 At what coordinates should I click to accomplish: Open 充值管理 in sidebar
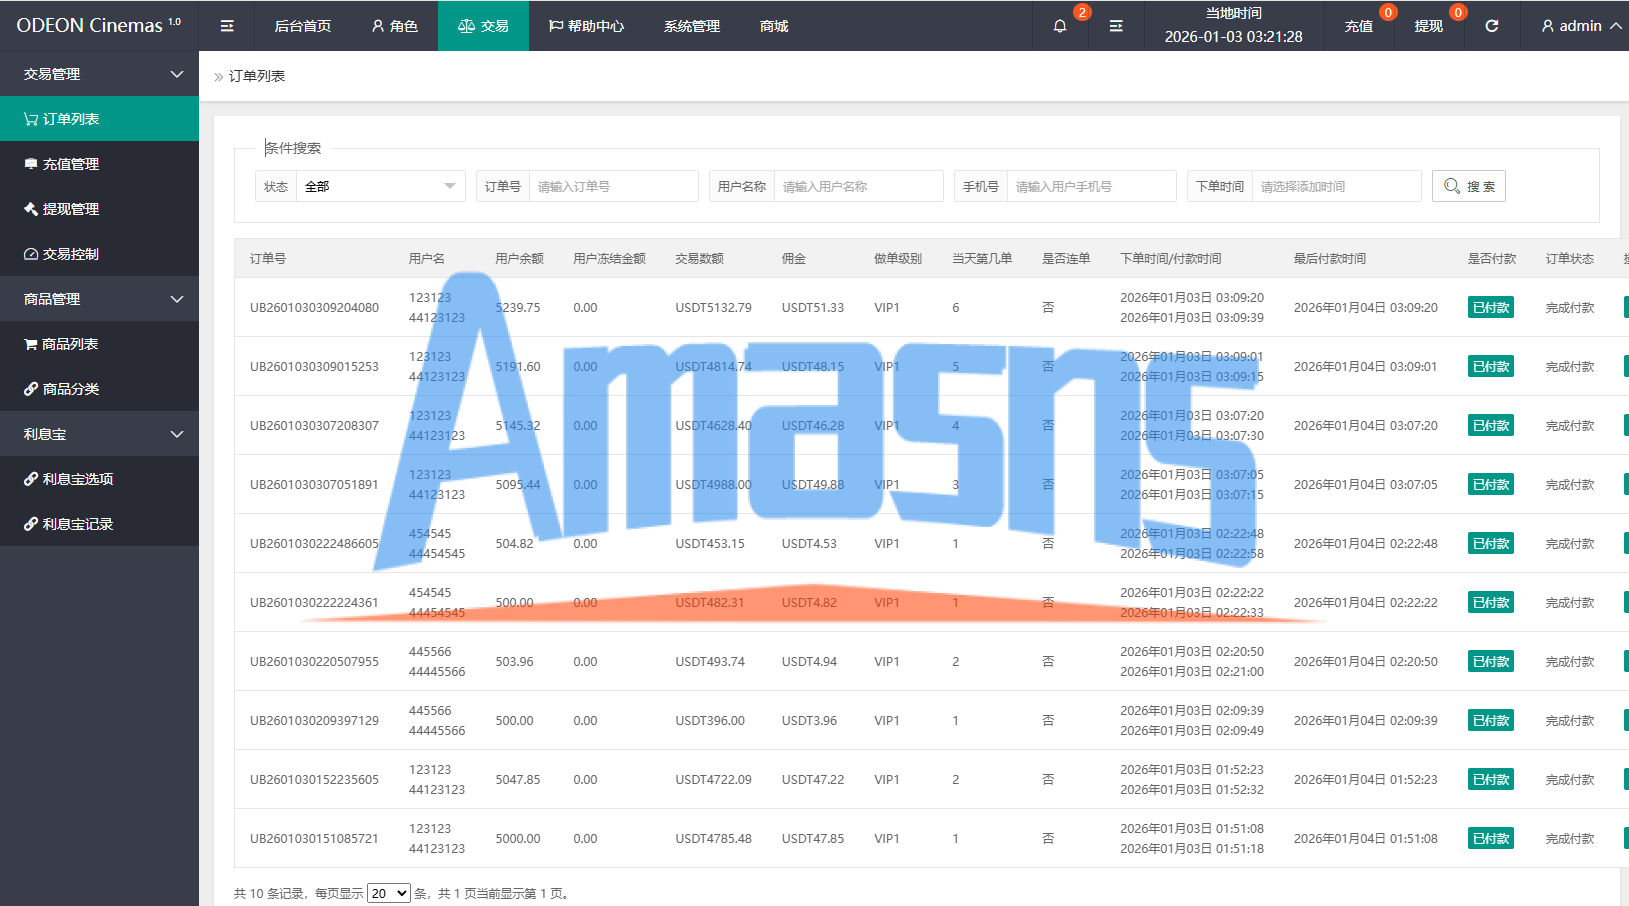click(x=99, y=164)
